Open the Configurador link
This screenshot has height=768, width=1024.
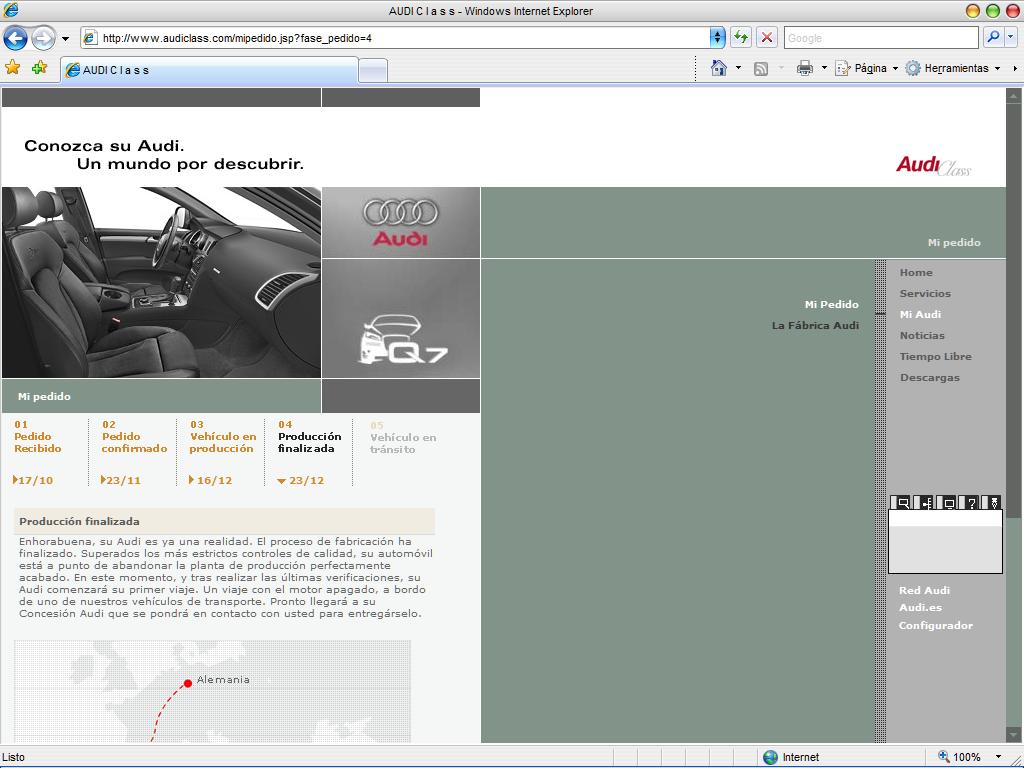point(935,625)
